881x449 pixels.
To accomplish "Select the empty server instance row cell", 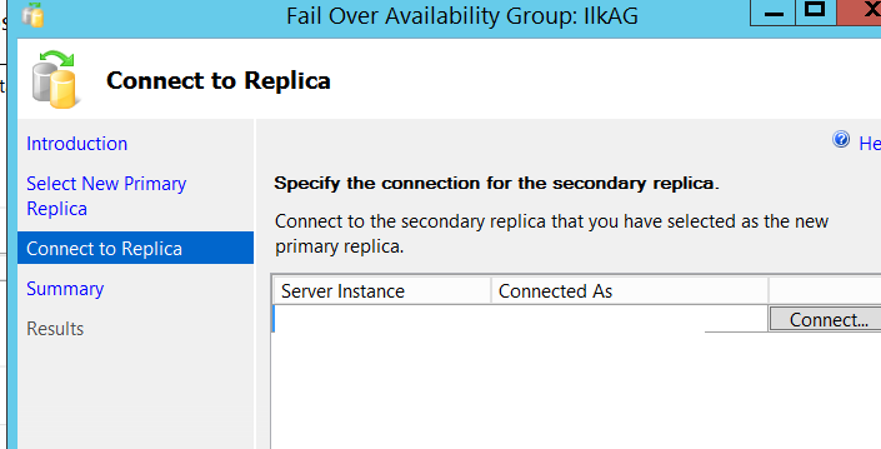I will coord(382,318).
